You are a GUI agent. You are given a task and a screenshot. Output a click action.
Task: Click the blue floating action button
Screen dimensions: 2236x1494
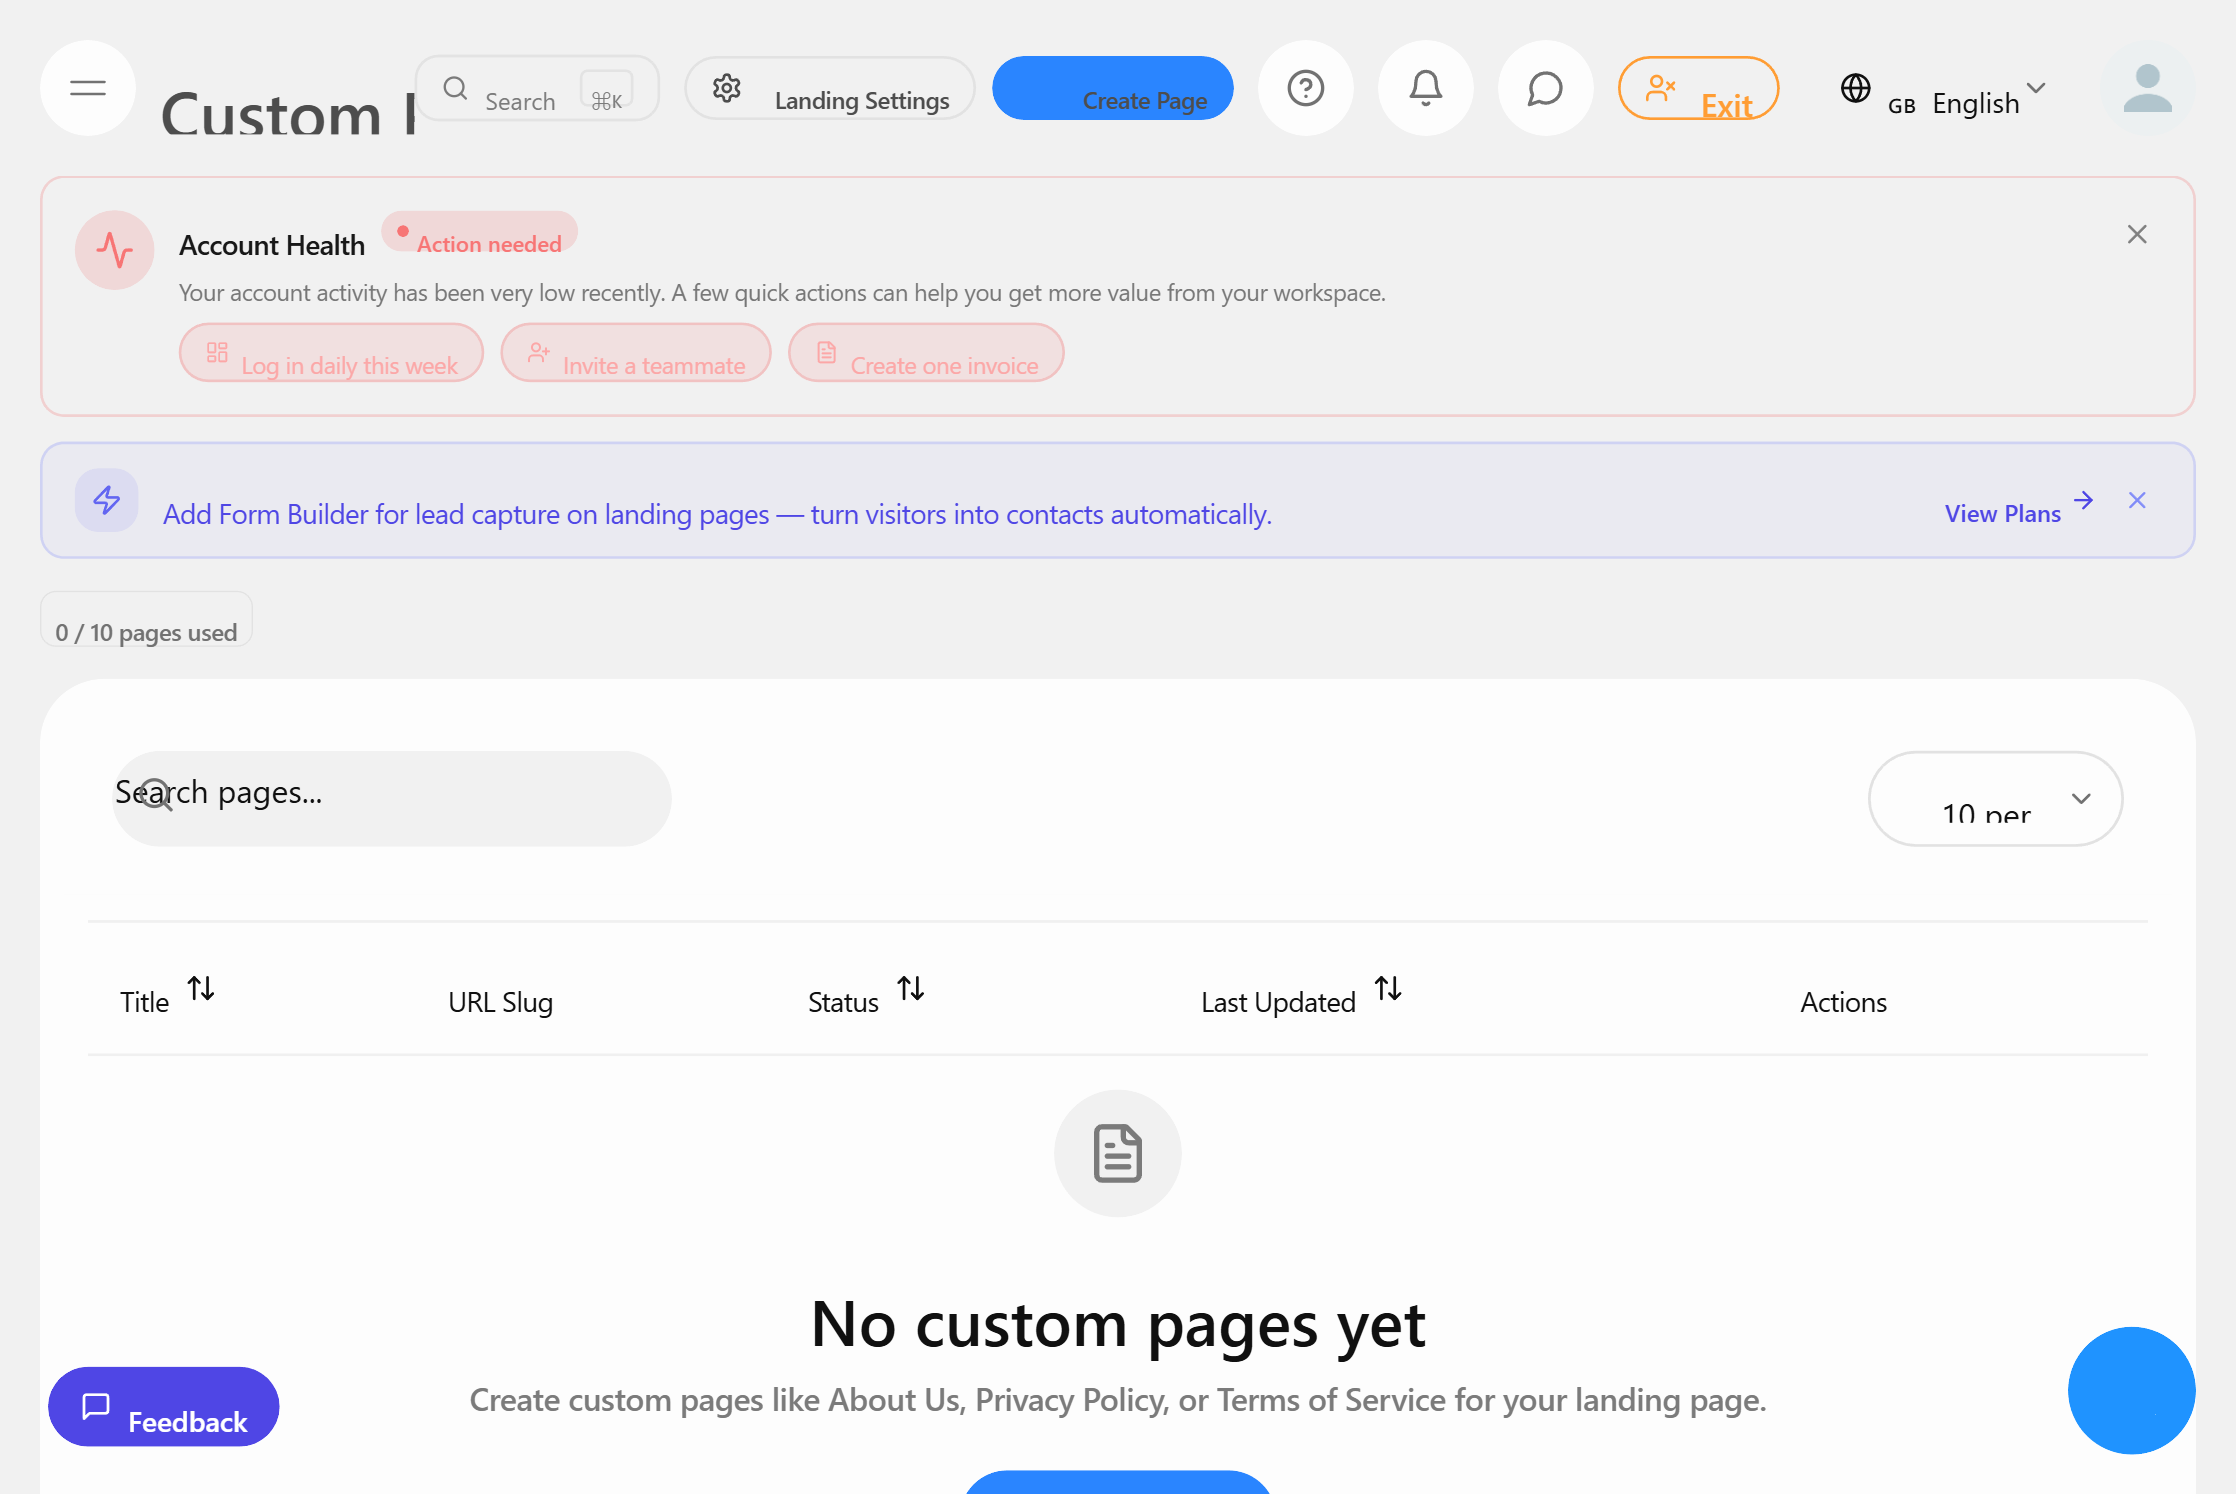pyautogui.click(x=2131, y=1391)
